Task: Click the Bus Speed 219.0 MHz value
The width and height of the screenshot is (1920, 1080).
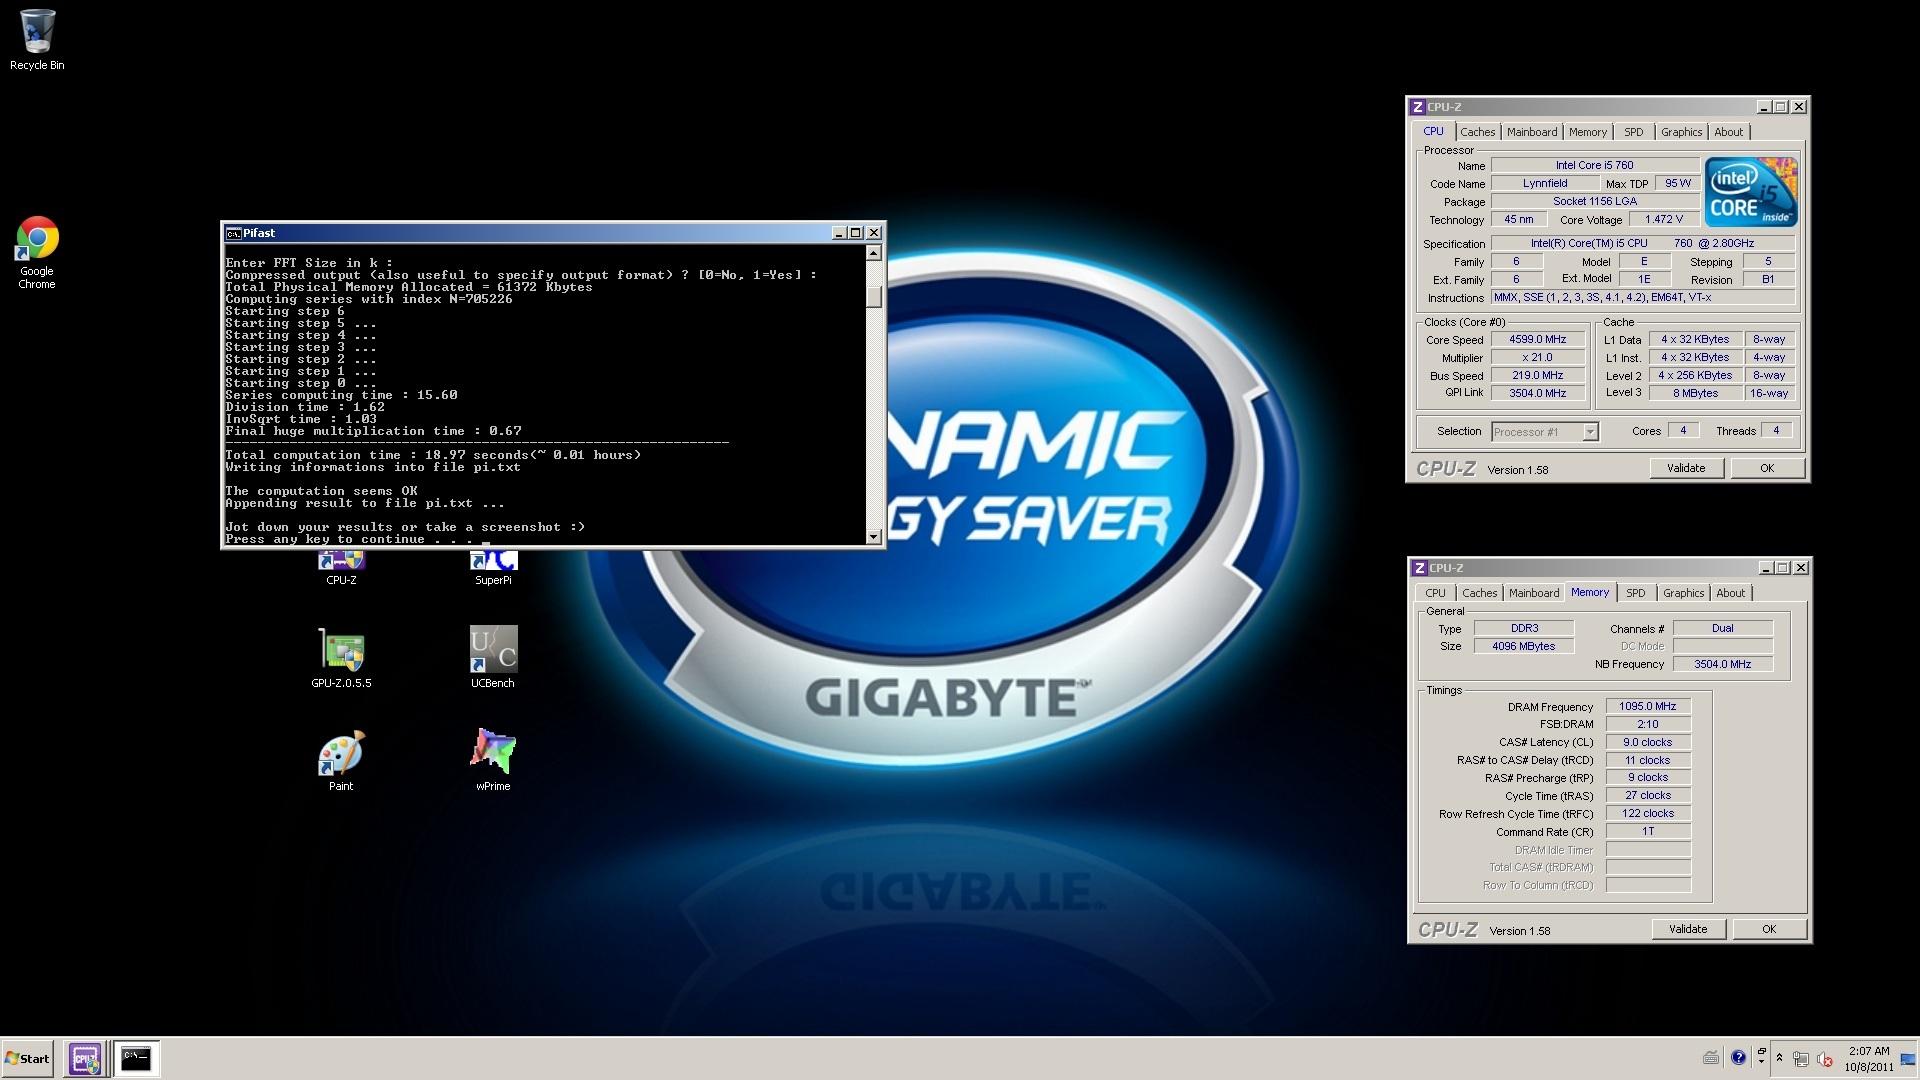Action: coord(1538,375)
